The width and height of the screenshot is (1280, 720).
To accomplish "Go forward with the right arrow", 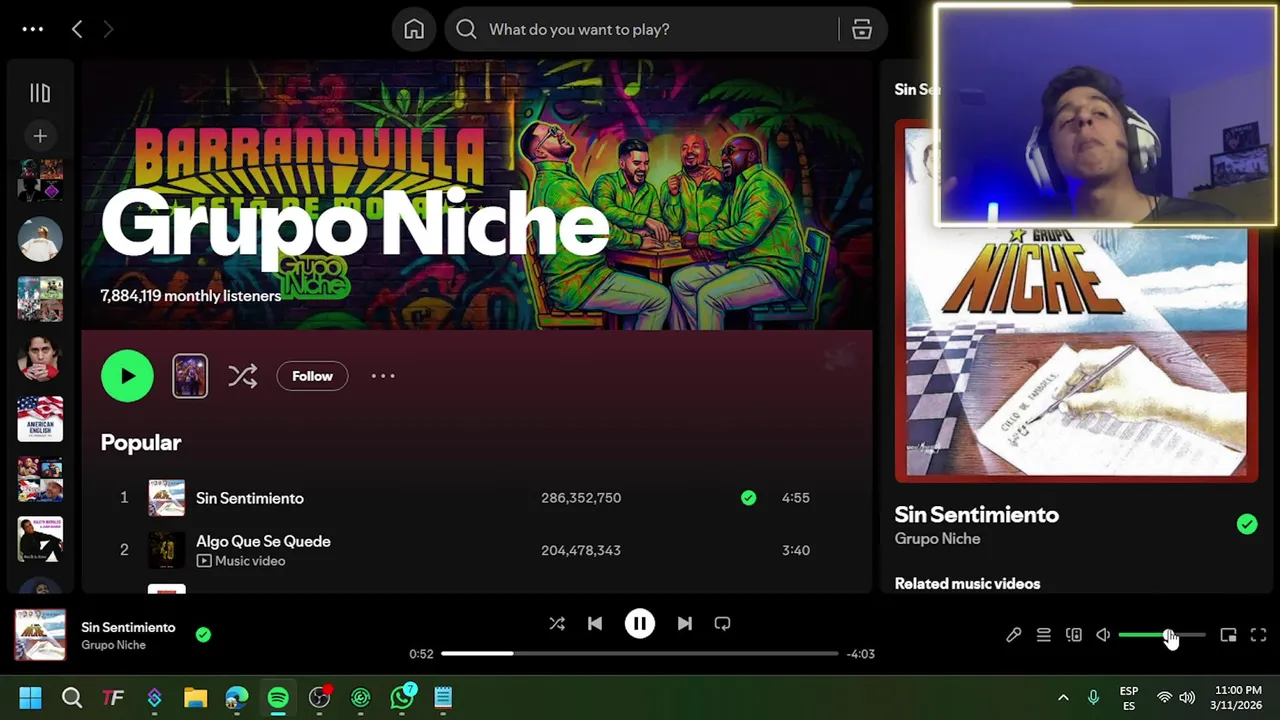I will 108,29.
